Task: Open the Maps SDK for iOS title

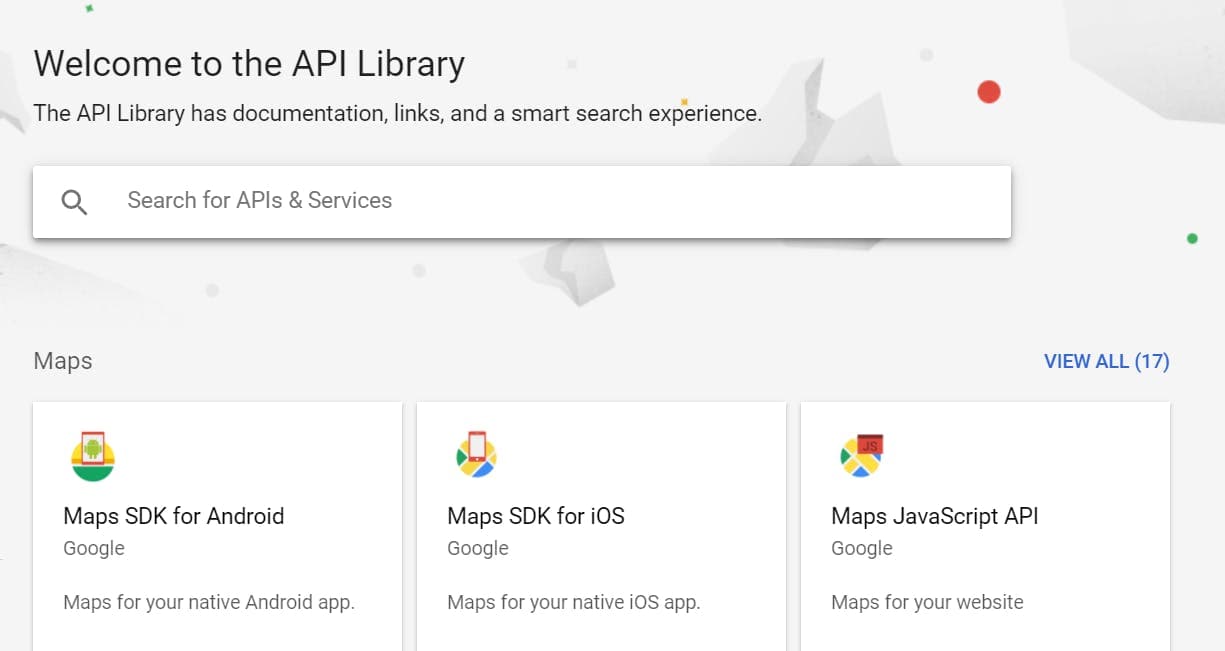Action: [x=536, y=516]
